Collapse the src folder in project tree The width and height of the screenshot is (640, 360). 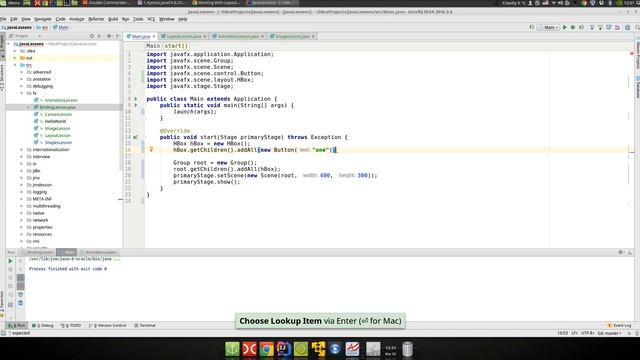15,65
